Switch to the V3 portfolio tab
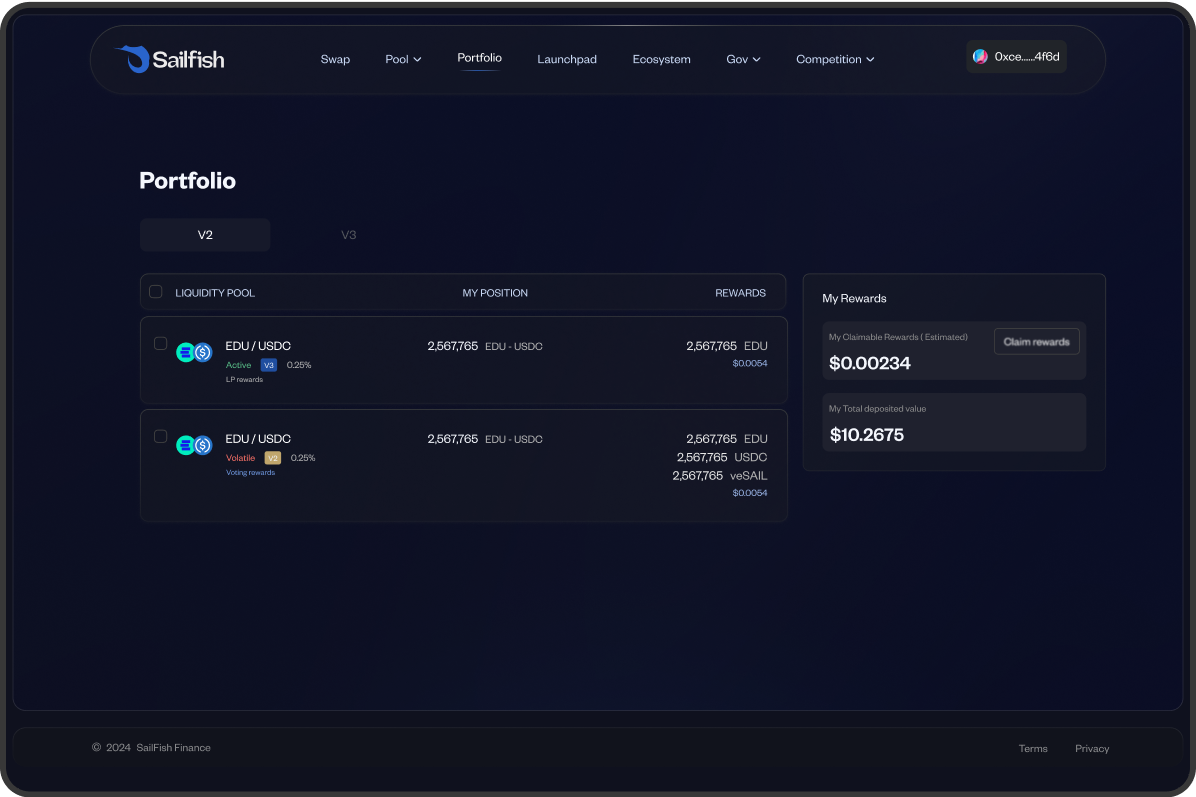This screenshot has height=797, width=1196. [348, 235]
